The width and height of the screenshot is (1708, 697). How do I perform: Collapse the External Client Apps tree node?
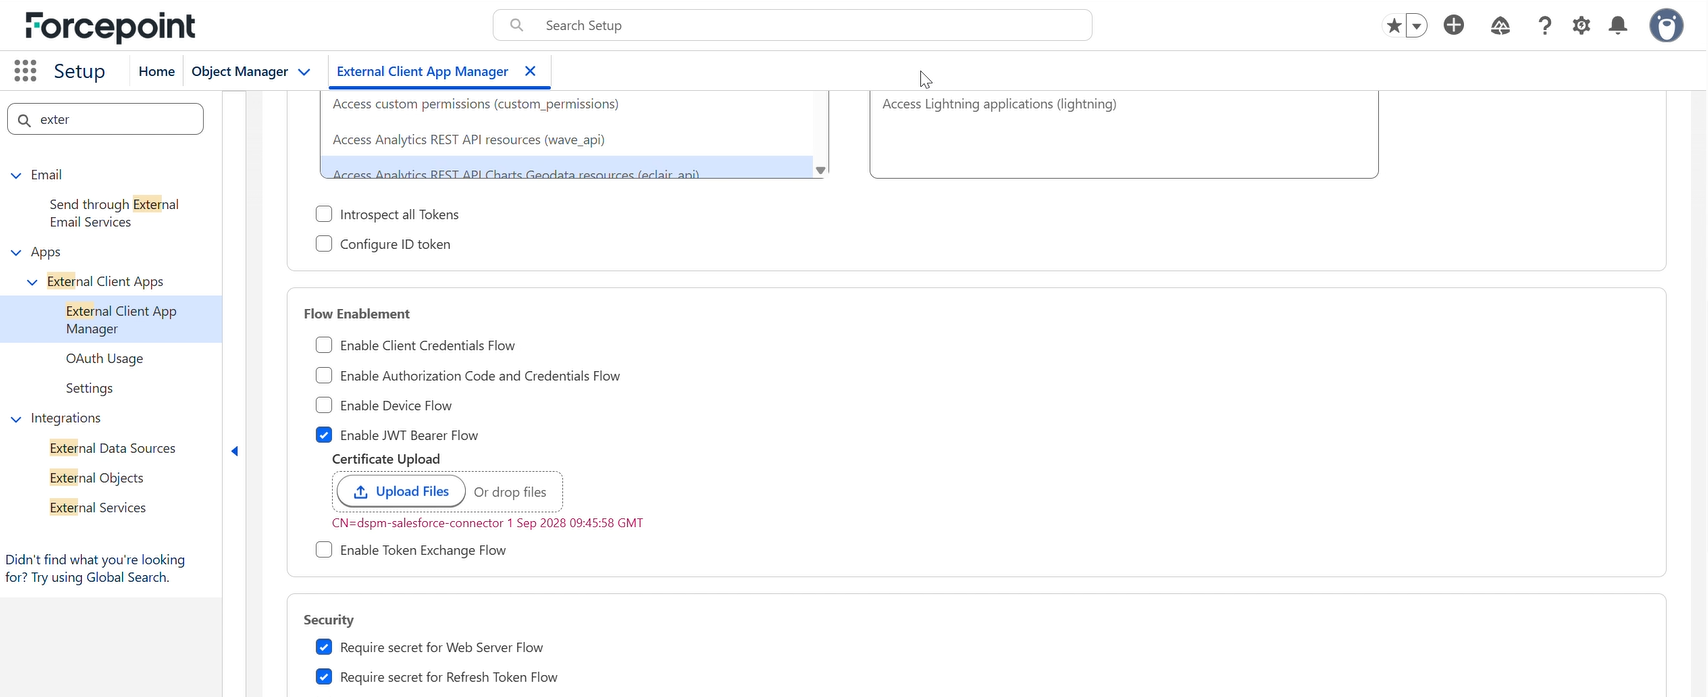[x=32, y=283]
